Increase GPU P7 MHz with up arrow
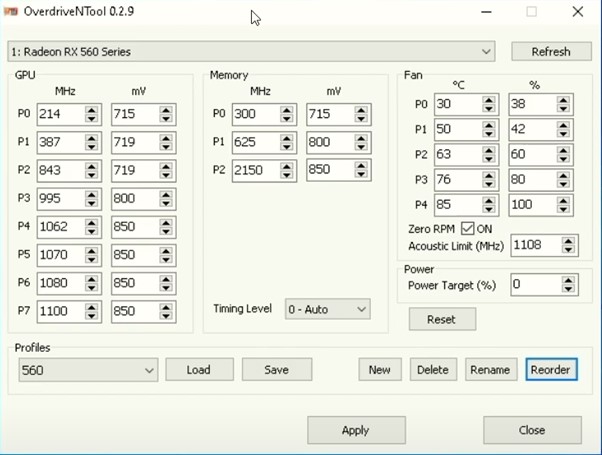Image resolution: width=602 pixels, height=455 pixels. click(x=91, y=307)
